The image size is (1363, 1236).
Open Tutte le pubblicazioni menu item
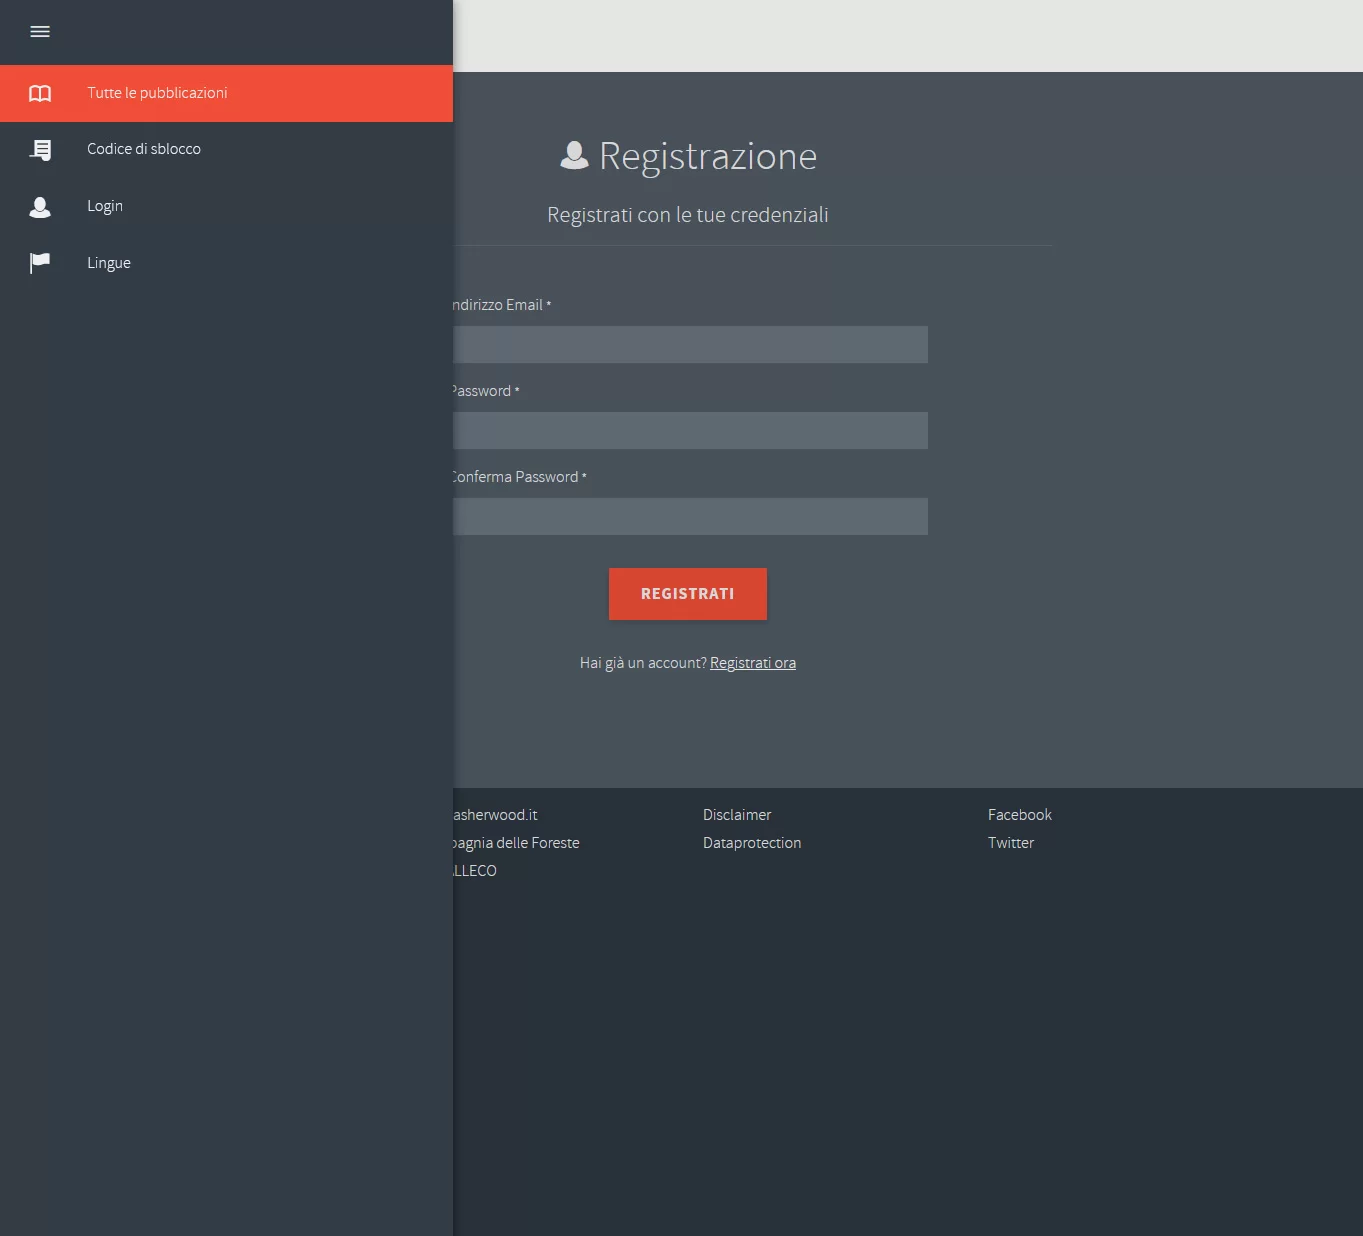(x=157, y=93)
